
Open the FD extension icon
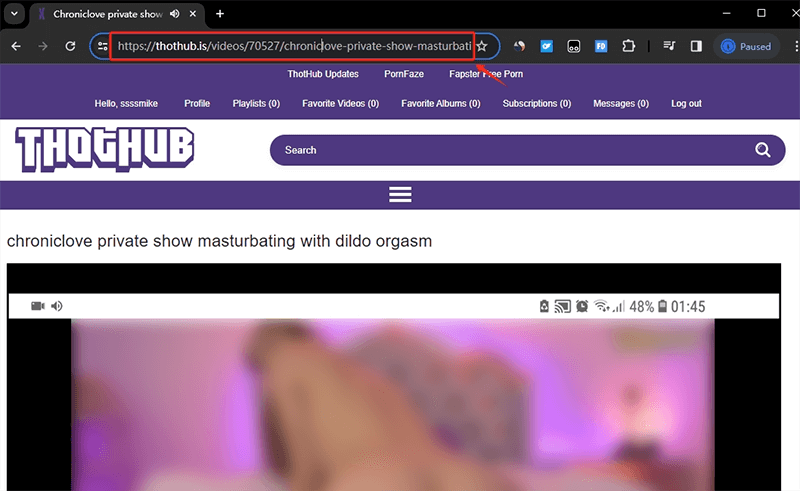pos(601,46)
